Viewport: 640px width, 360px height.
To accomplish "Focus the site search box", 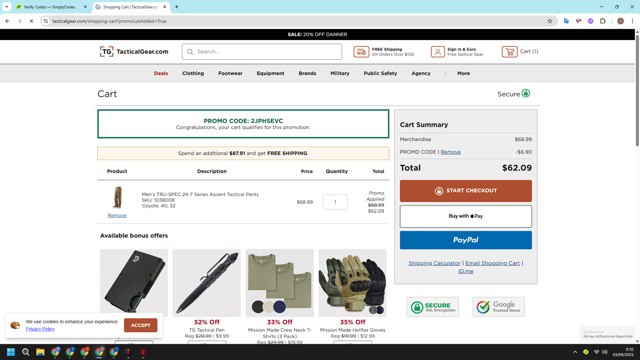I will pos(262,52).
